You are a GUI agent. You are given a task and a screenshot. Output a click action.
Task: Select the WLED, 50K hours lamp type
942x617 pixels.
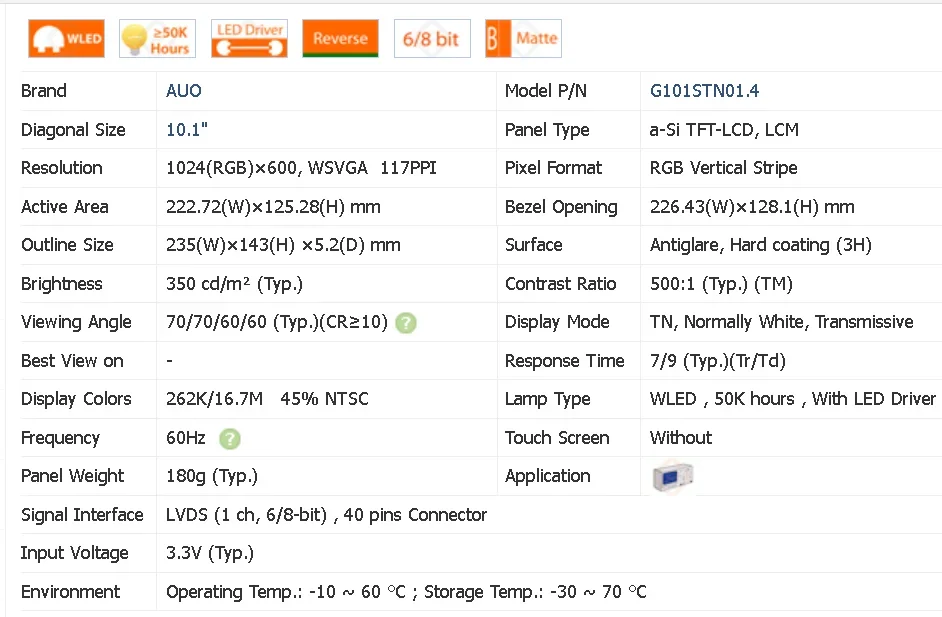coord(793,399)
